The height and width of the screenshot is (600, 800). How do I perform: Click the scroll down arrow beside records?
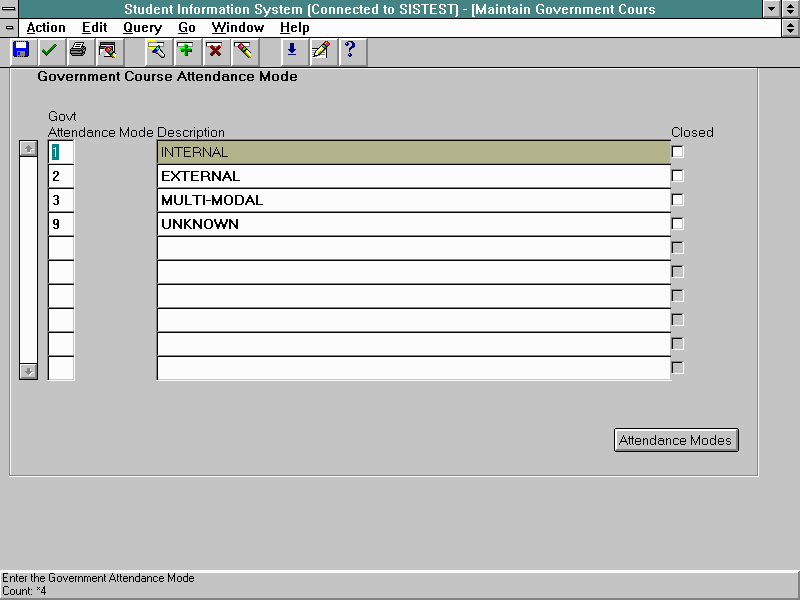29,371
